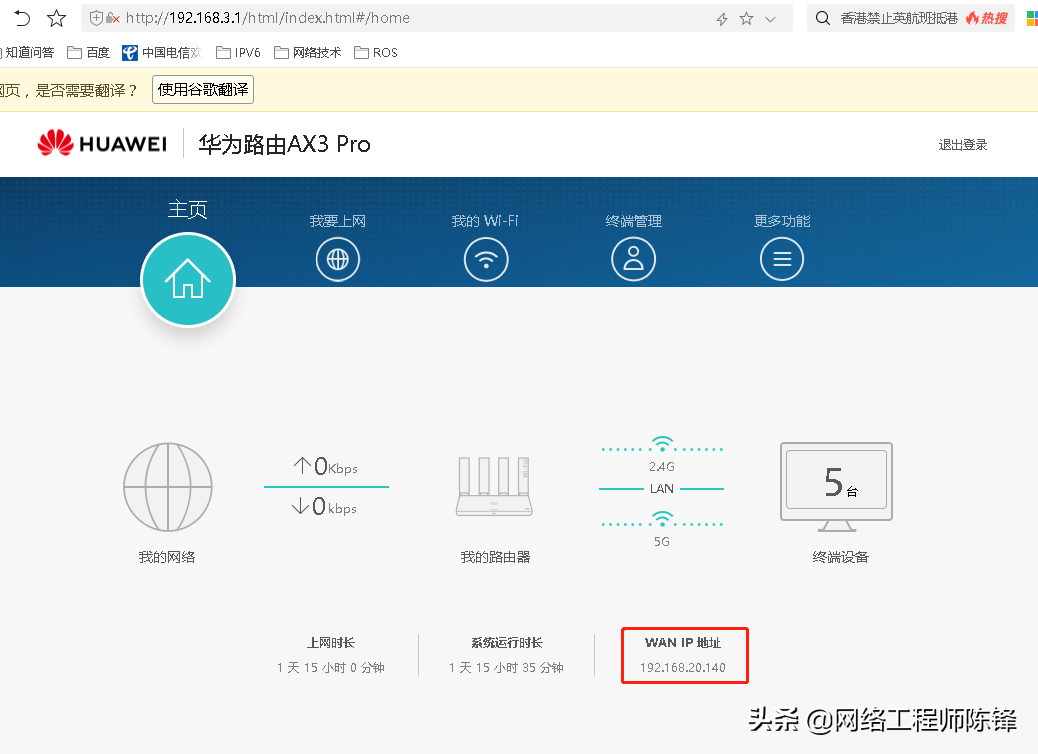Open the My Wi-Fi signal icon
This screenshot has height=754, width=1038.
(486, 260)
